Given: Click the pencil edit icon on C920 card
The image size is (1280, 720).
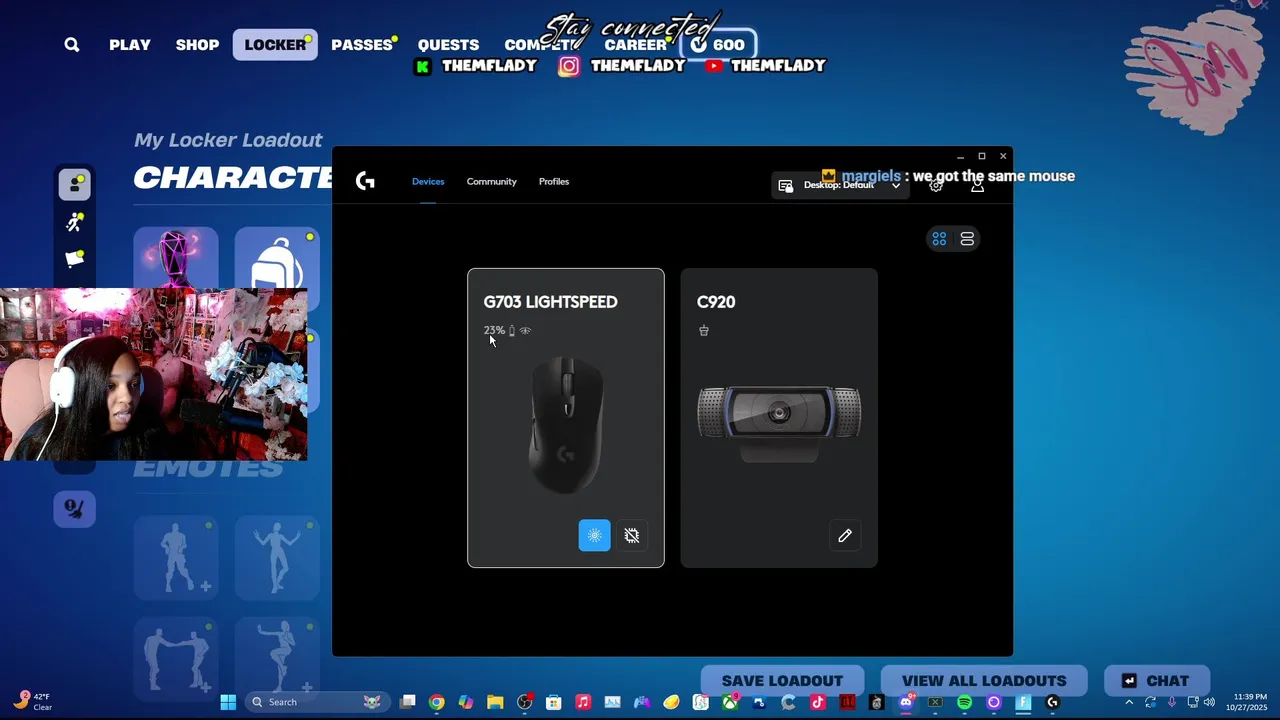Looking at the screenshot, I should (845, 535).
